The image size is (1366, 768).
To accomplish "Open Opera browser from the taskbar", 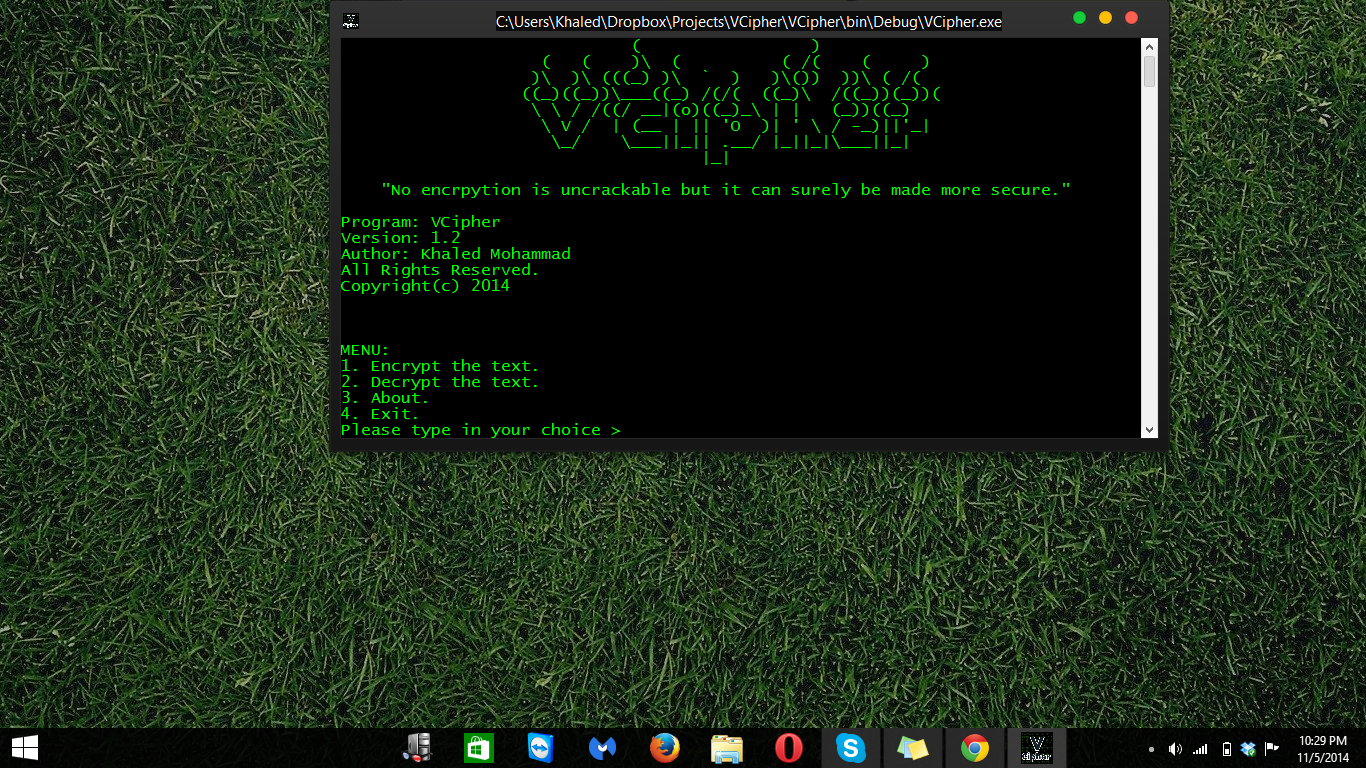I will point(789,747).
